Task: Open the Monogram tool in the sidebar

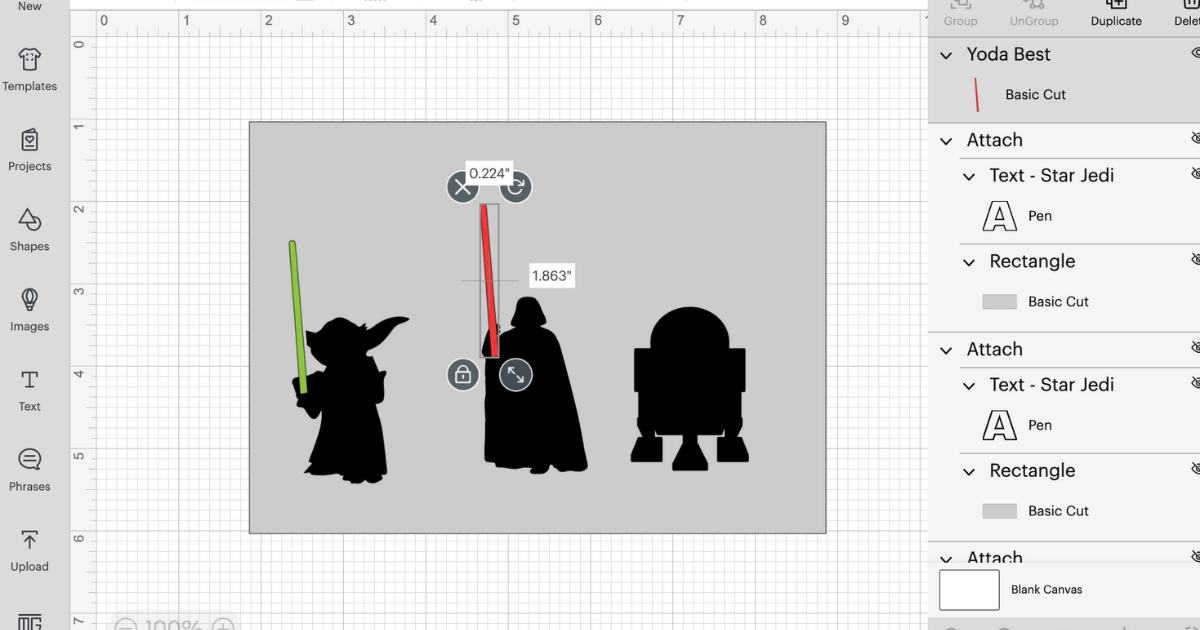Action: click(x=30, y=621)
